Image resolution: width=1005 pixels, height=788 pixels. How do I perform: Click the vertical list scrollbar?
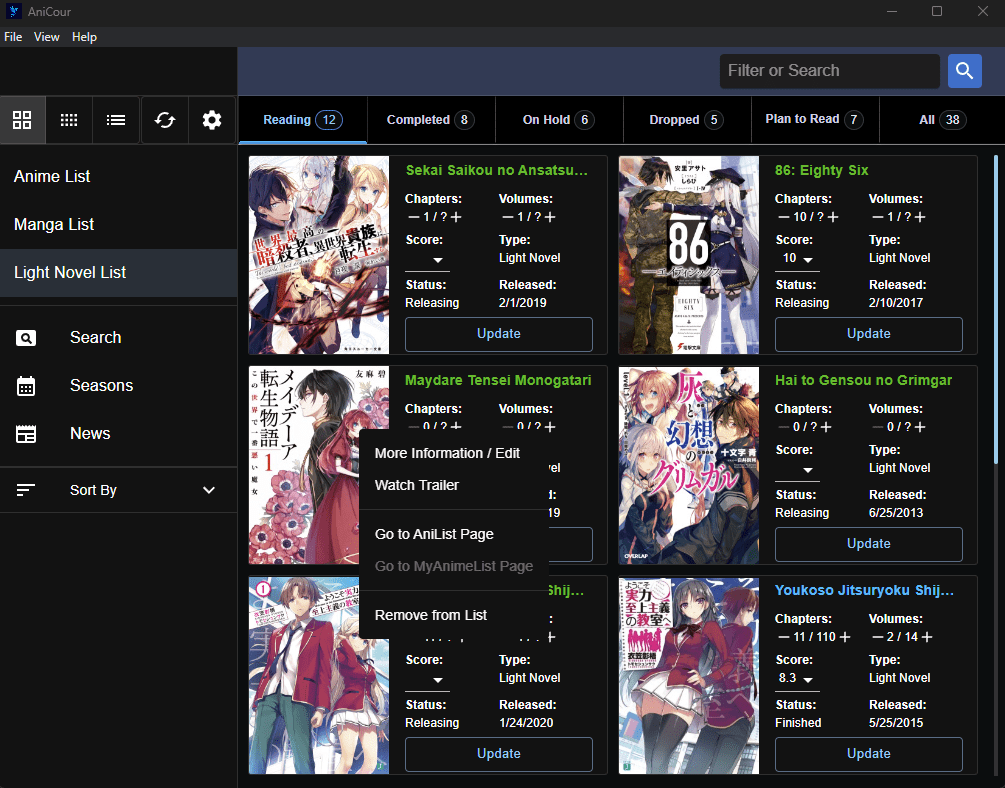point(995,309)
